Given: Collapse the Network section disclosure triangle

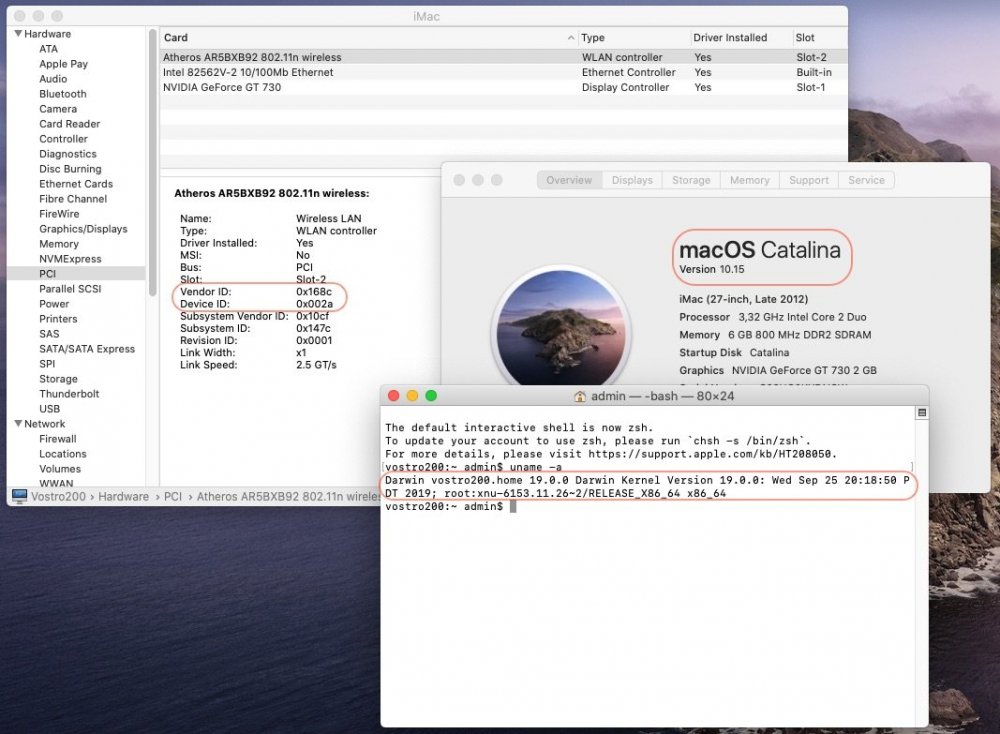Looking at the screenshot, I should click(17, 424).
